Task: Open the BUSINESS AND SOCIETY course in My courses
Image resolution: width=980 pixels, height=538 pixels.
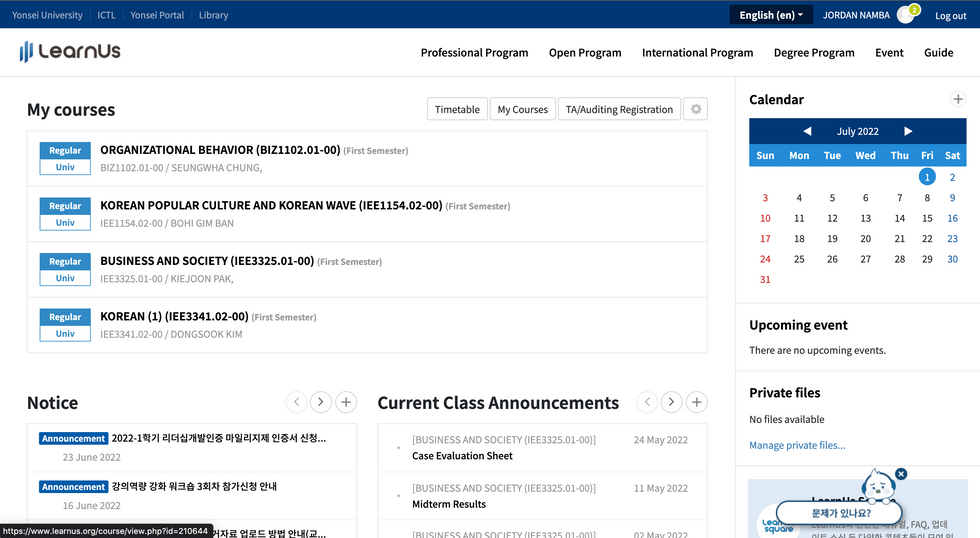Action: click(x=207, y=261)
